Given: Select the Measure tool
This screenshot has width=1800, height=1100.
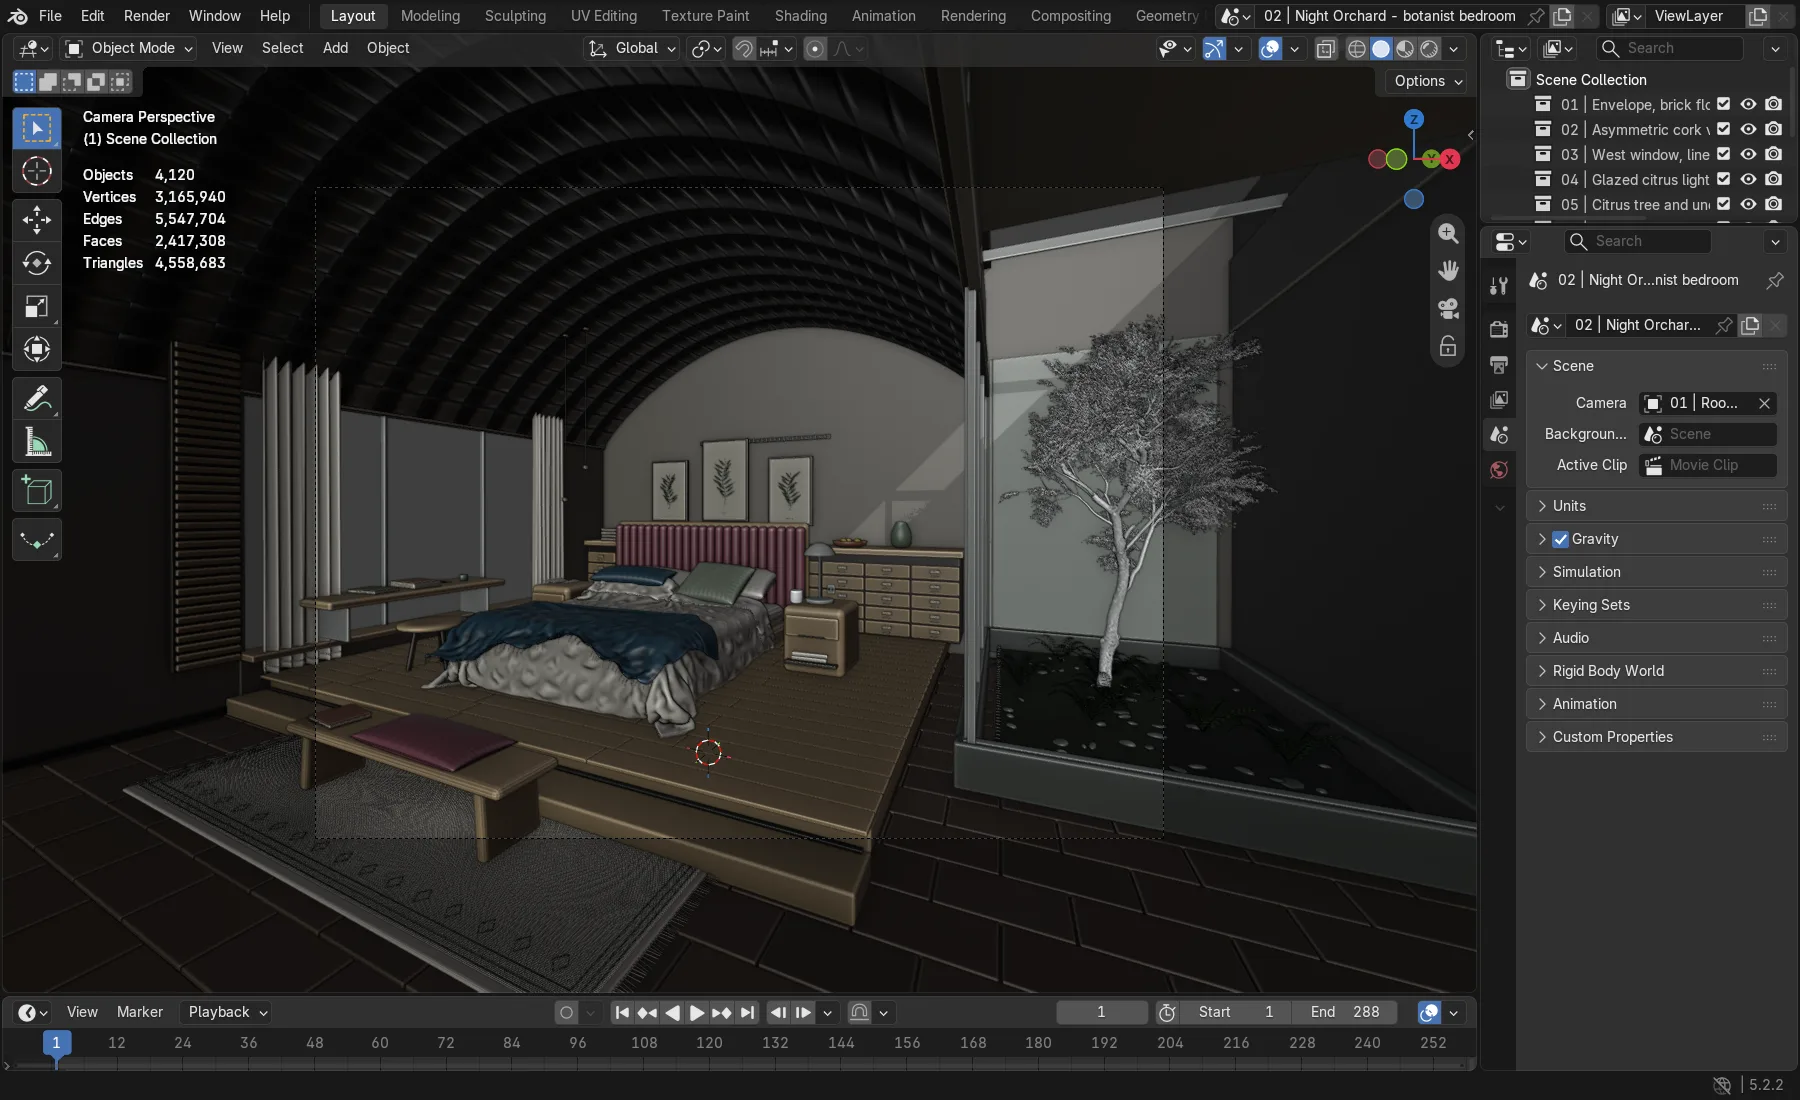Looking at the screenshot, I should 37,442.
